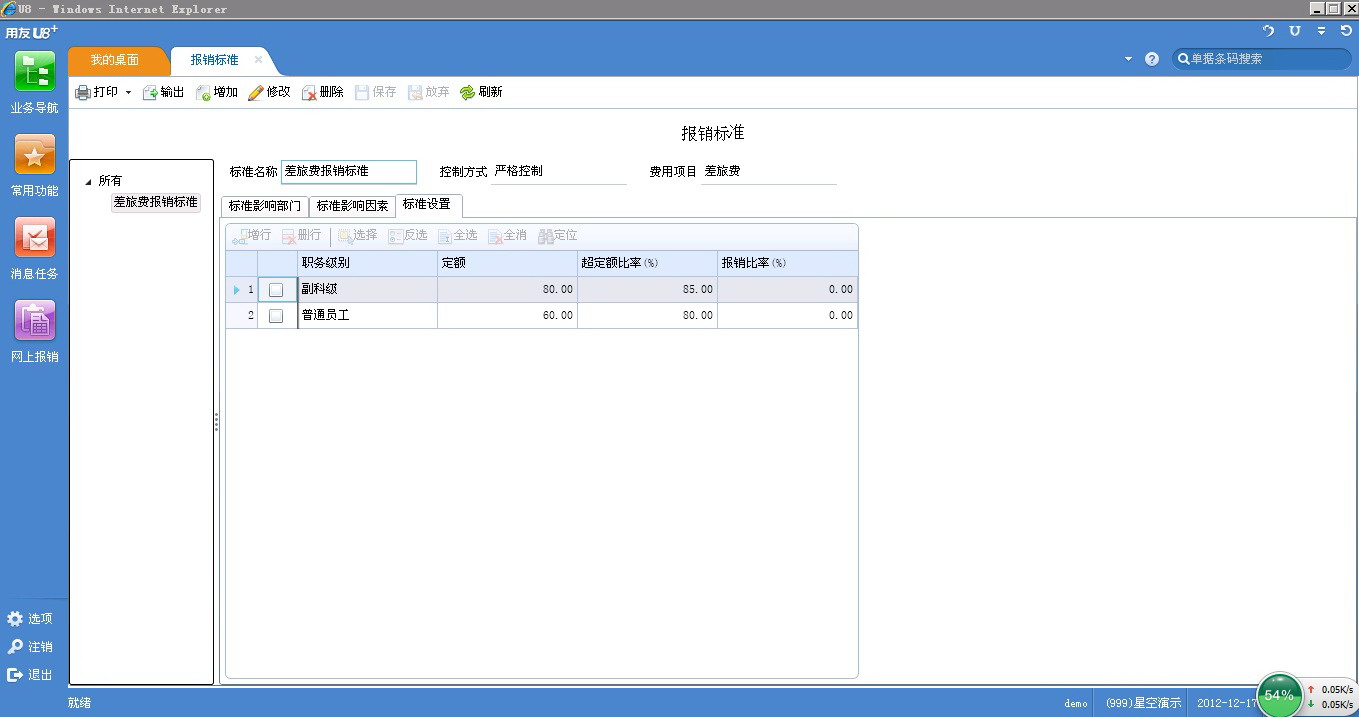Image resolution: width=1359 pixels, height=717 pixels.
Task: Click 反选 invert selection button
Action: (408, 236)
